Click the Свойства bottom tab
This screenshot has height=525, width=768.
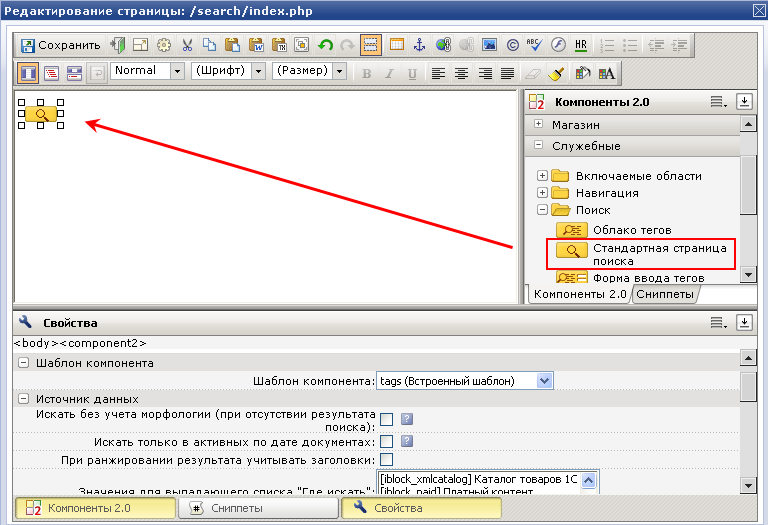coord(421,508)
